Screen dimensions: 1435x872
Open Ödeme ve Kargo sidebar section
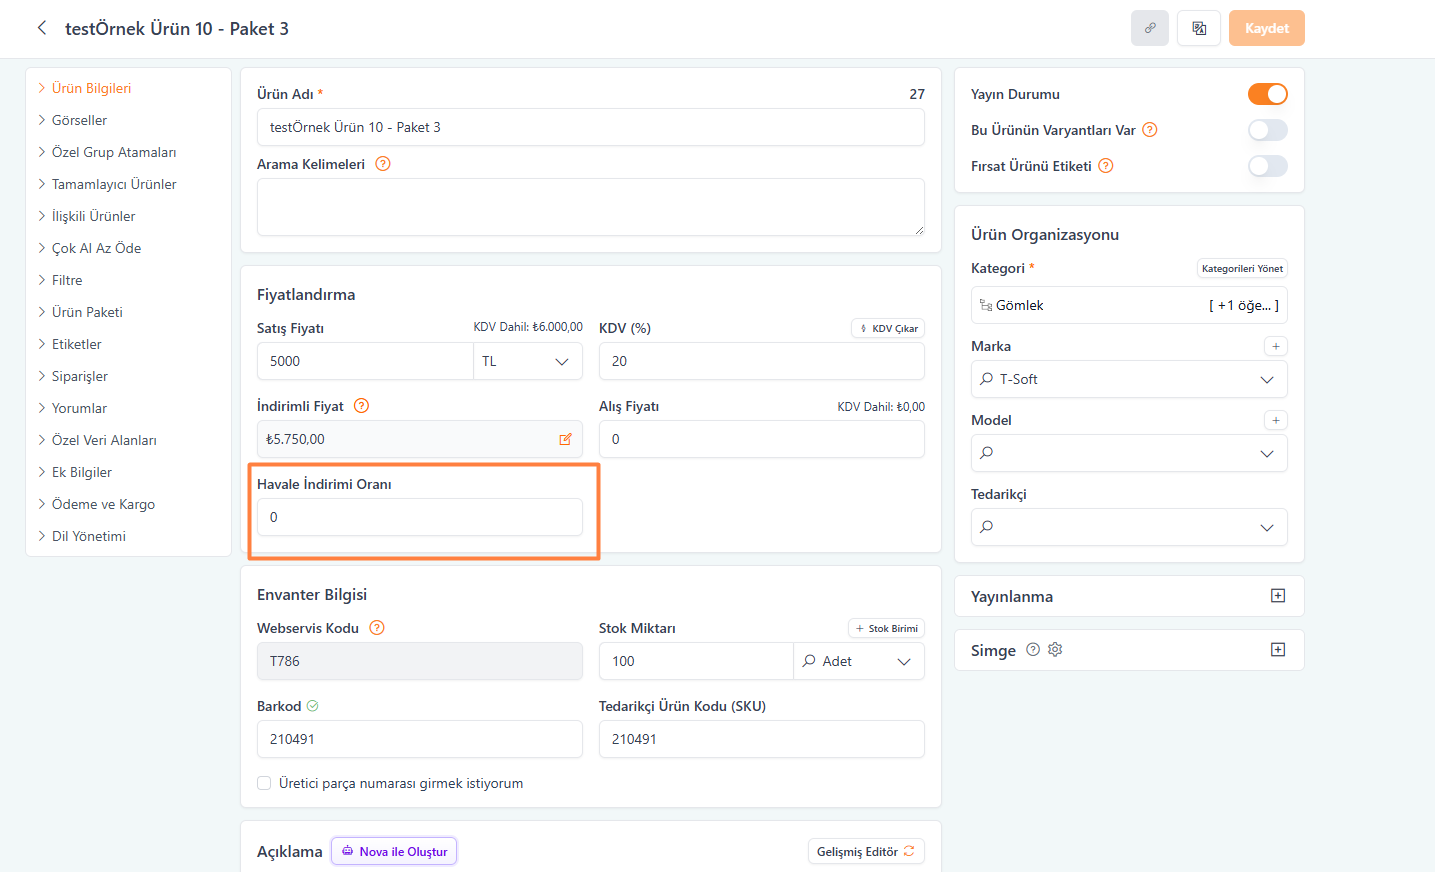(x=103, y=504)
